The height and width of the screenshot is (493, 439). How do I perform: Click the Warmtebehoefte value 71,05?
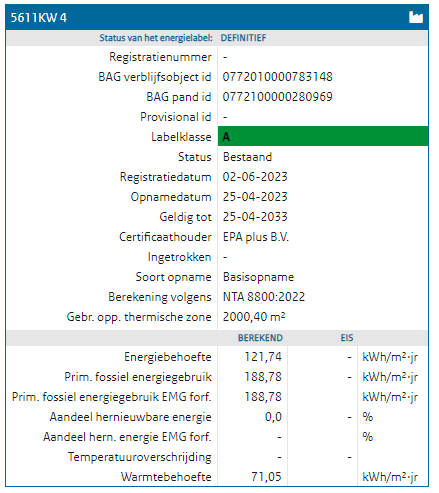266,477
